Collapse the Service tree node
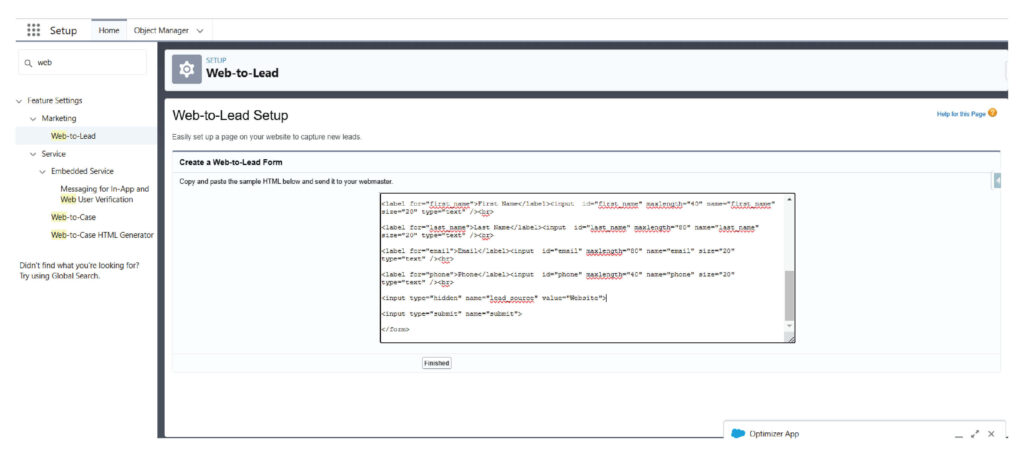Screen dimensions: 1024x454 (x=33, y=154)
